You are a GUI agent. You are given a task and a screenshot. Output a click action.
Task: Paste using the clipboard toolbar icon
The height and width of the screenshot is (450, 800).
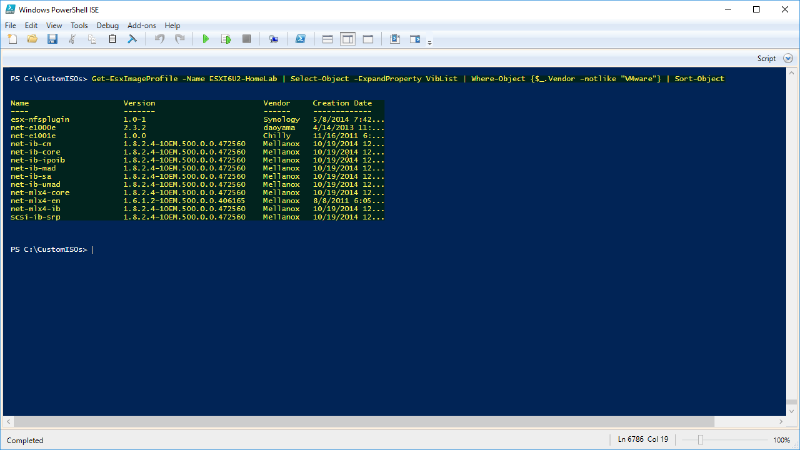[x=111, y=39]
